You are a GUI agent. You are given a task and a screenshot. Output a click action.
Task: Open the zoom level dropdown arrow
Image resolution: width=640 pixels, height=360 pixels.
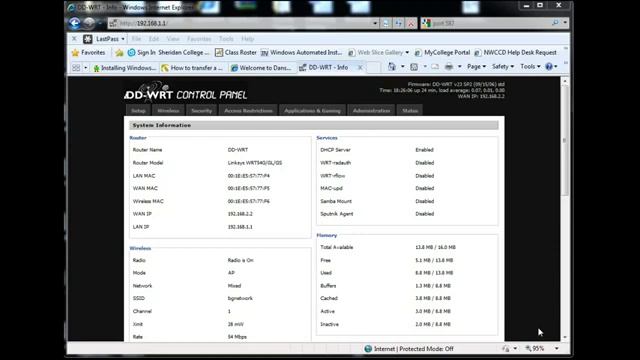(557, 349)
